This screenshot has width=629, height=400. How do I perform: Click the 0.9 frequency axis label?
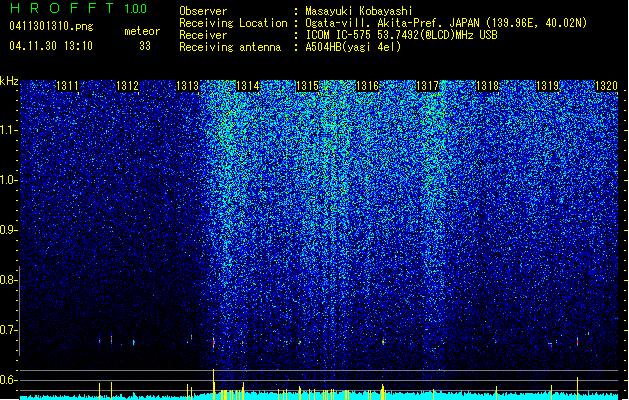[8, 230]
